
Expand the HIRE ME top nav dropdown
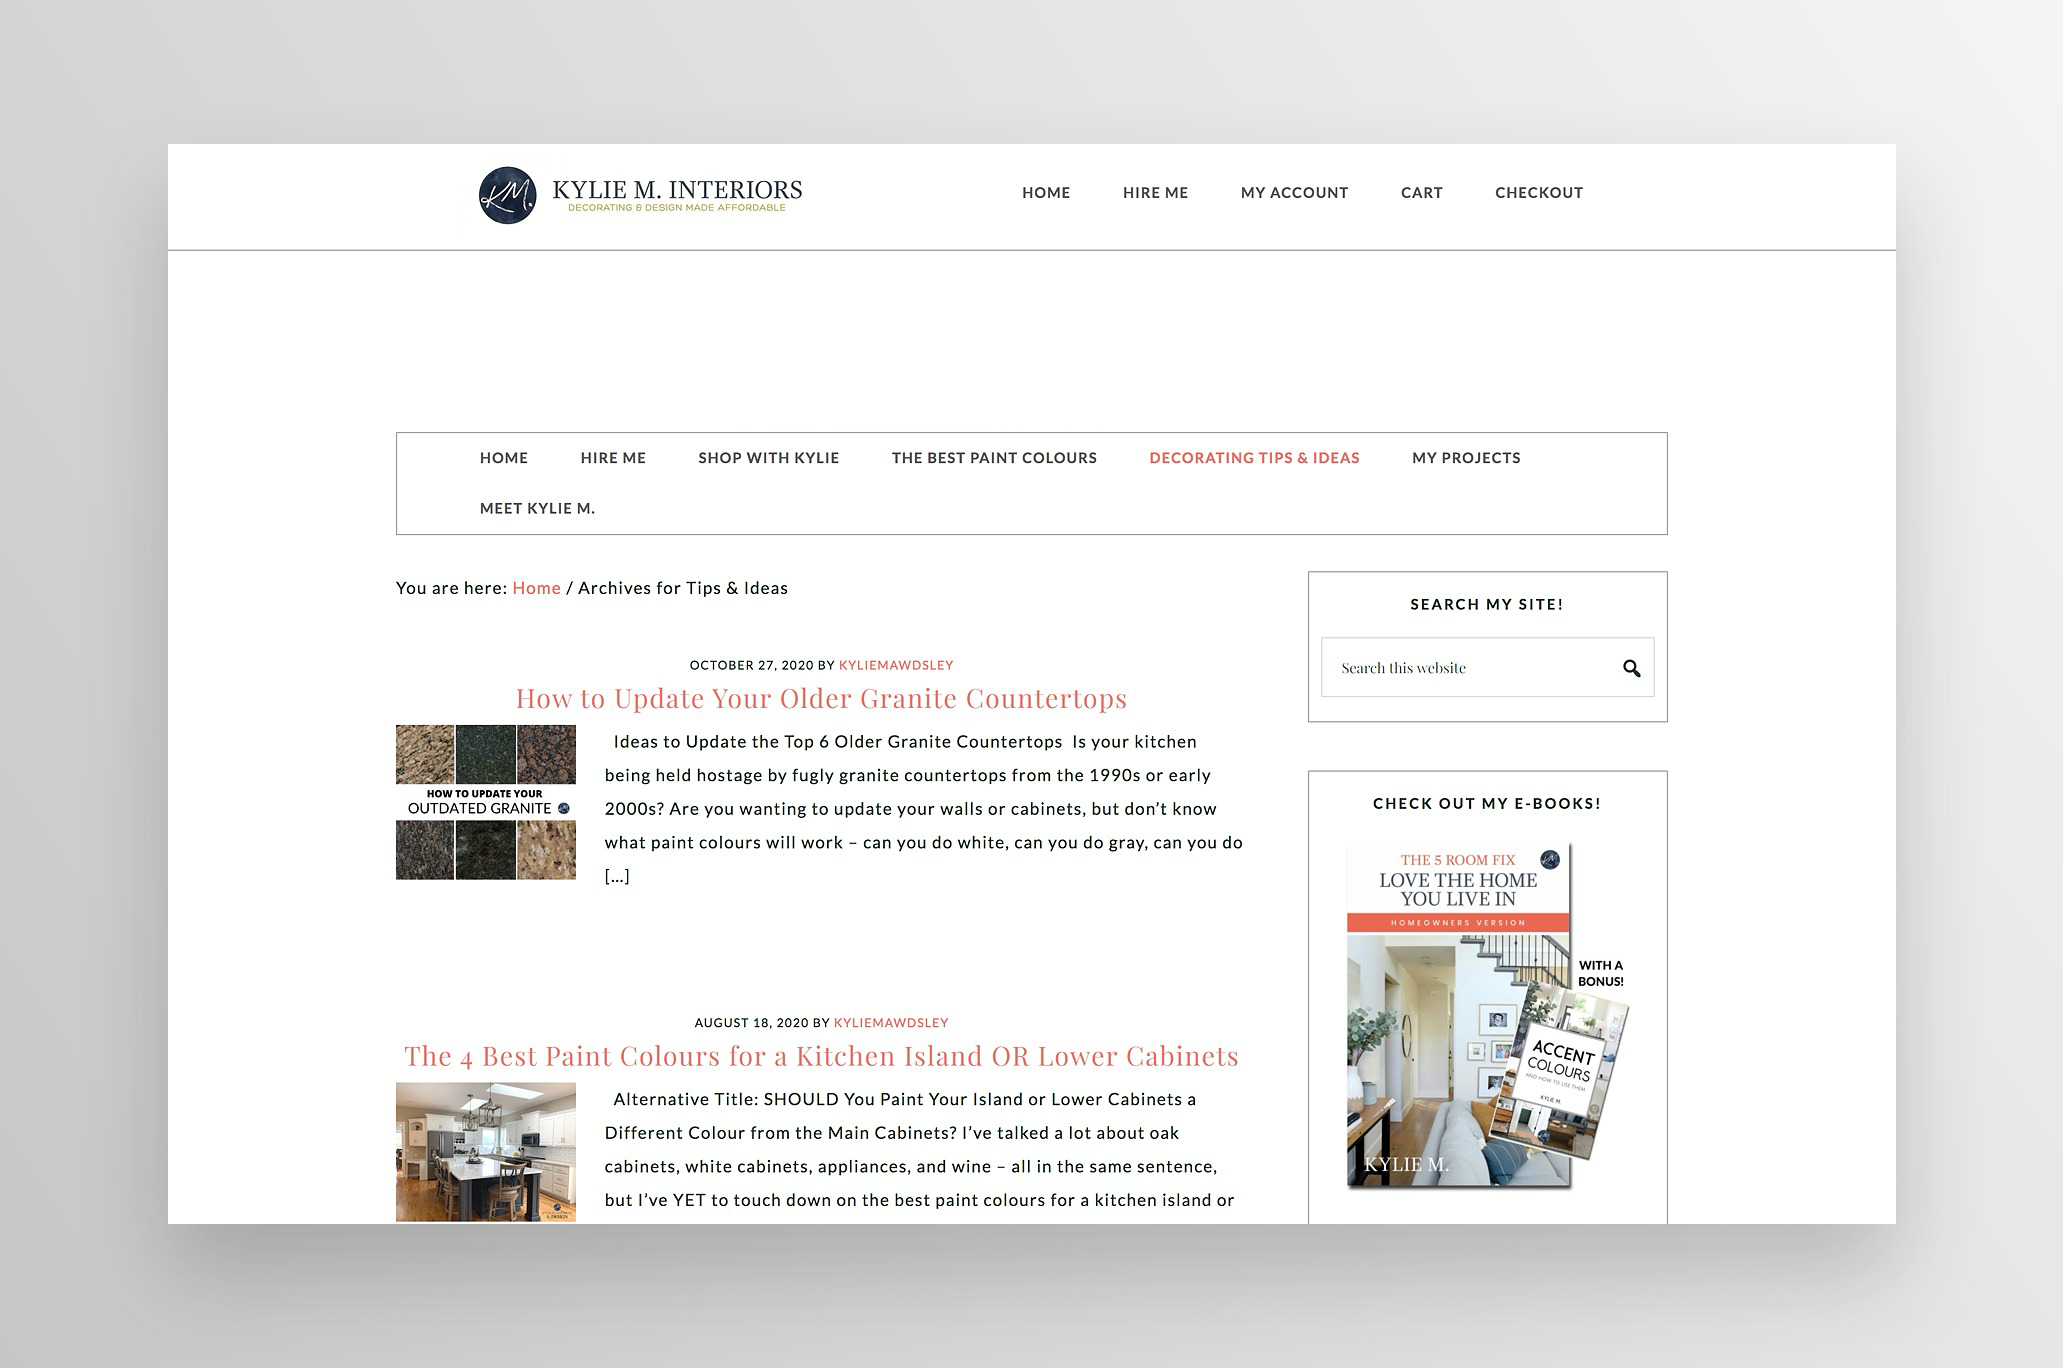[1154, 192]
